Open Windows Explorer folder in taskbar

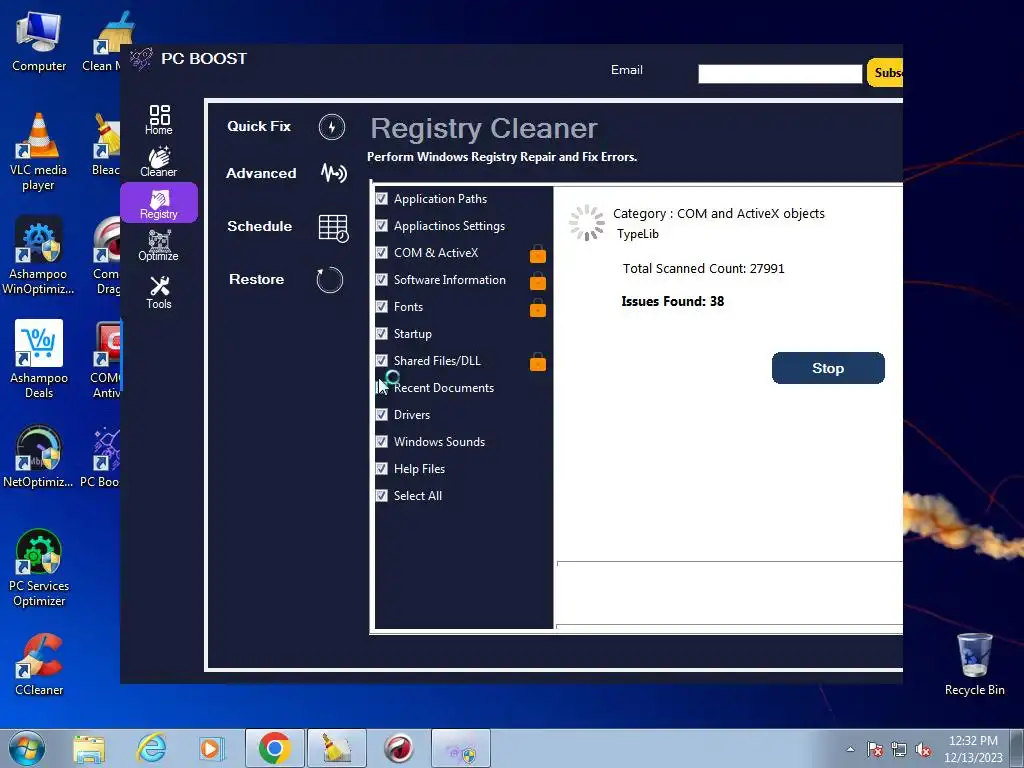pos(89,749)
